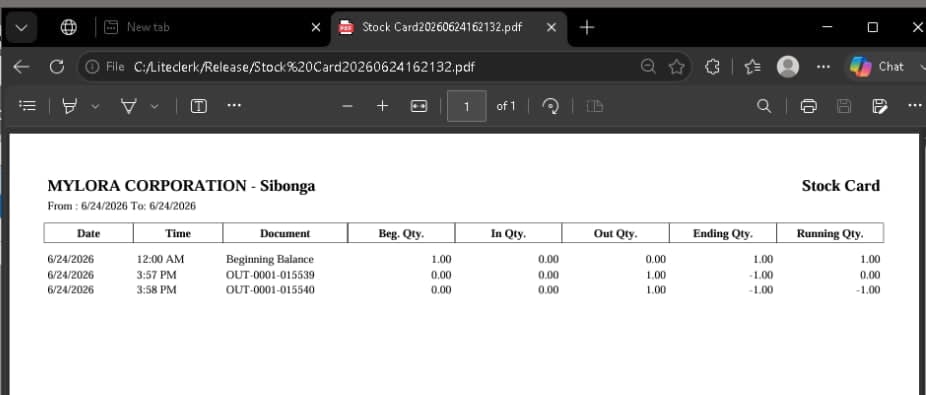Click the page number input field
The width and height of the screenshot is (926, 395).
[467, 106]
